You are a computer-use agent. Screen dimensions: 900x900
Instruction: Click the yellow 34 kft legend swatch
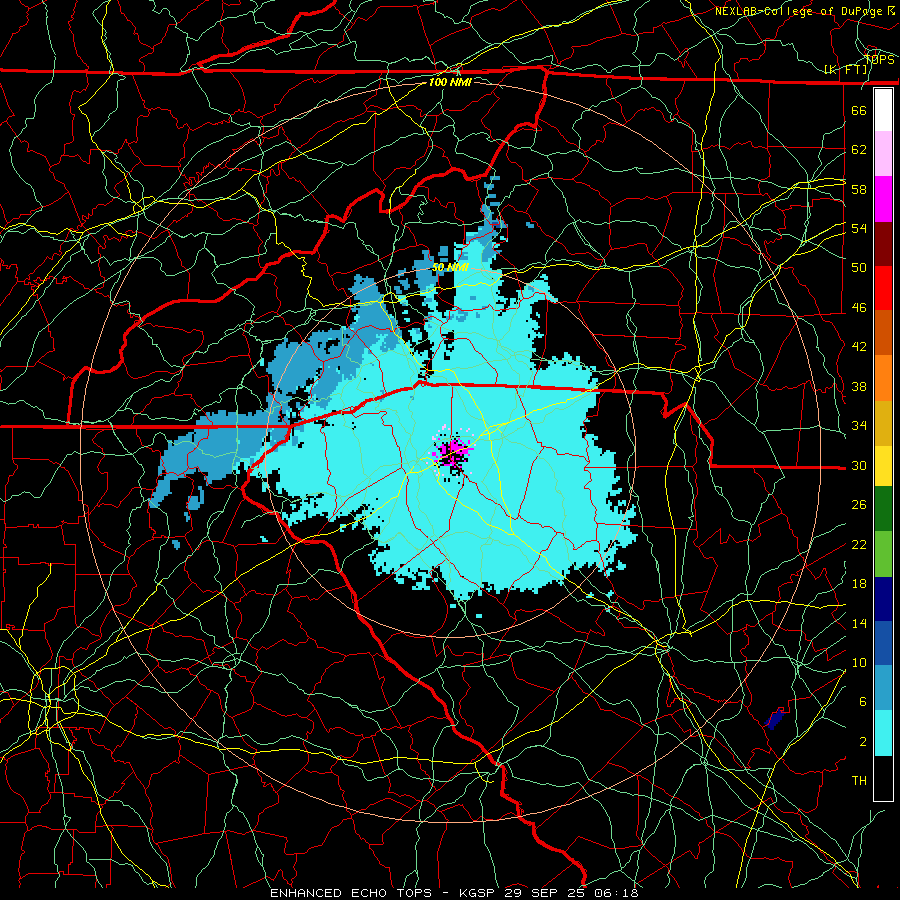click(883, 465)
